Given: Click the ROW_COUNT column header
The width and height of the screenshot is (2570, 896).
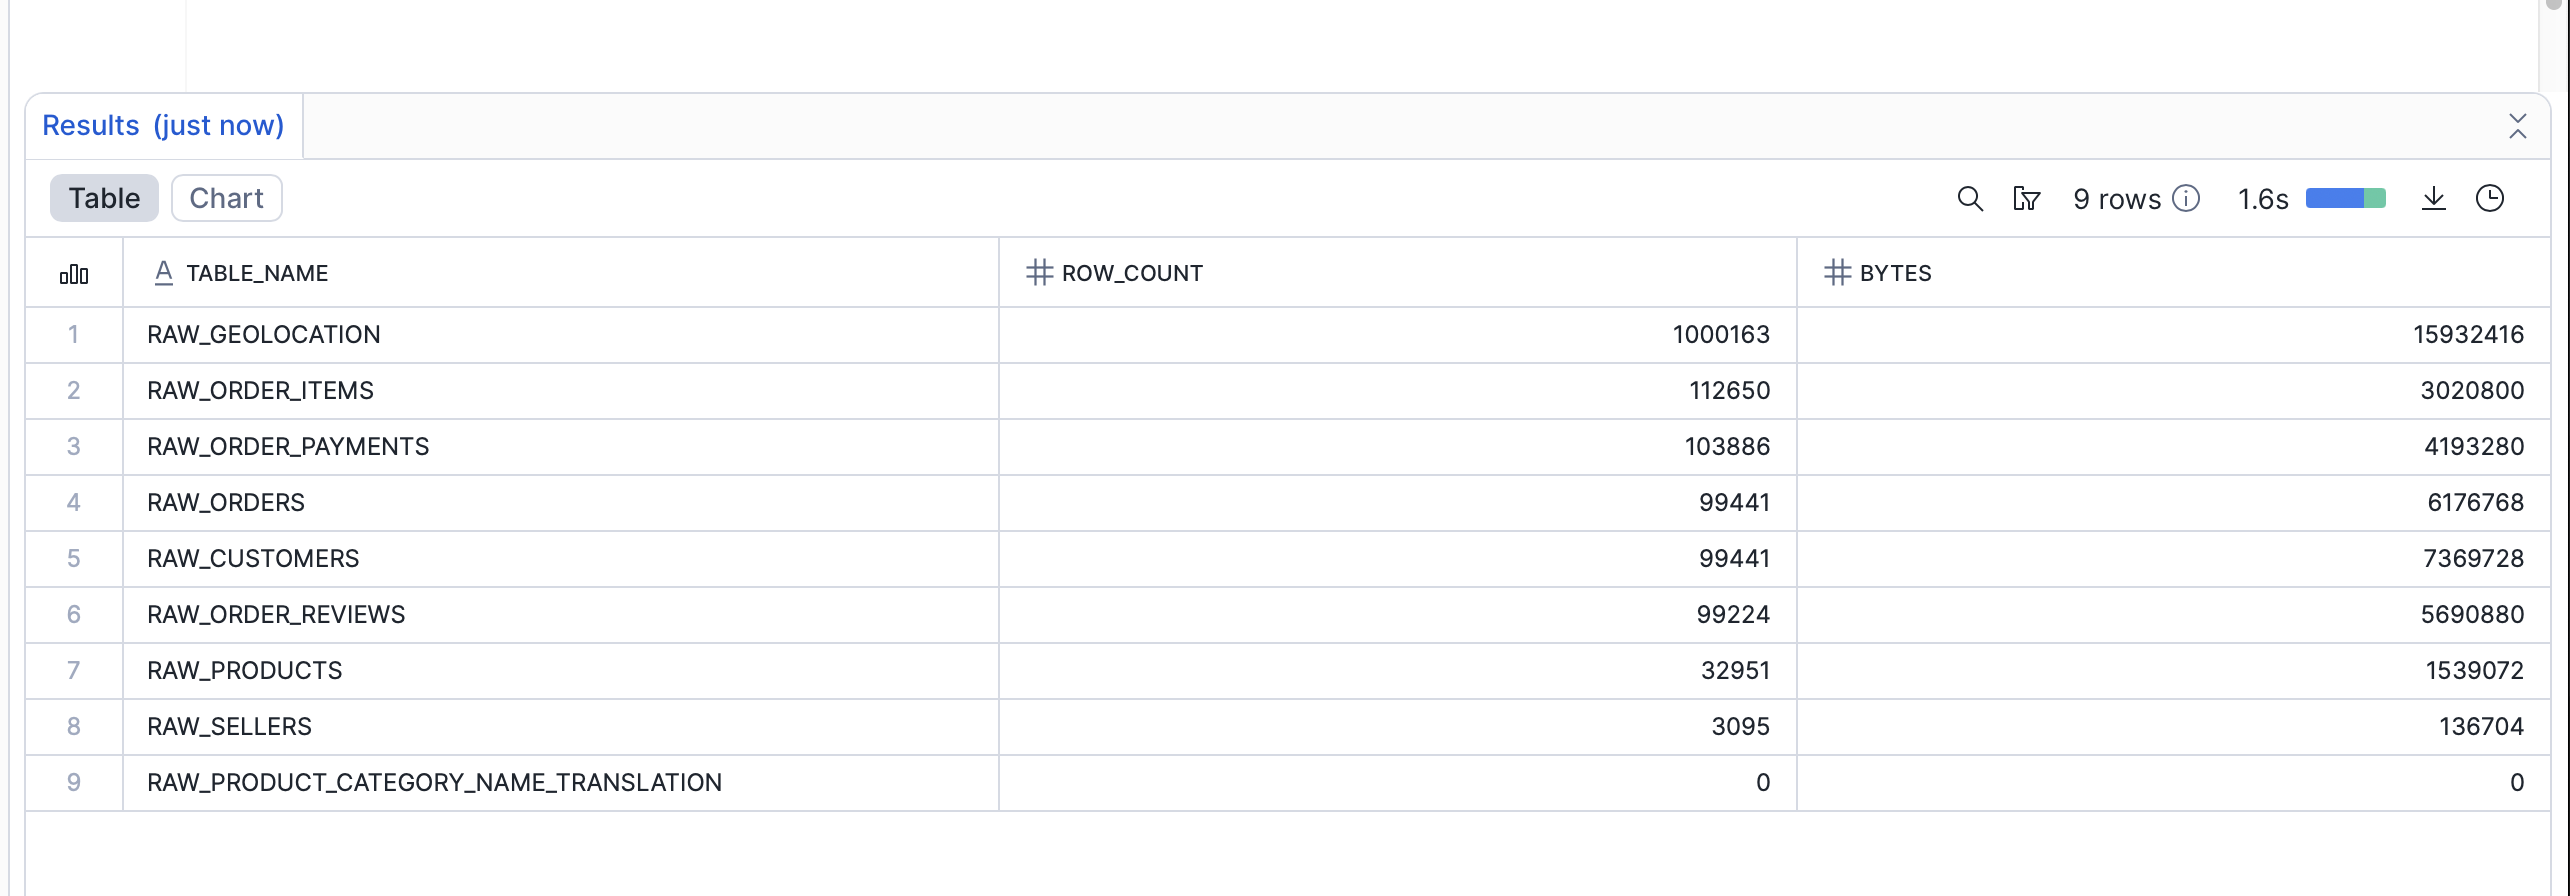Looking at the screenshot, I should [x=1132, y=273].
